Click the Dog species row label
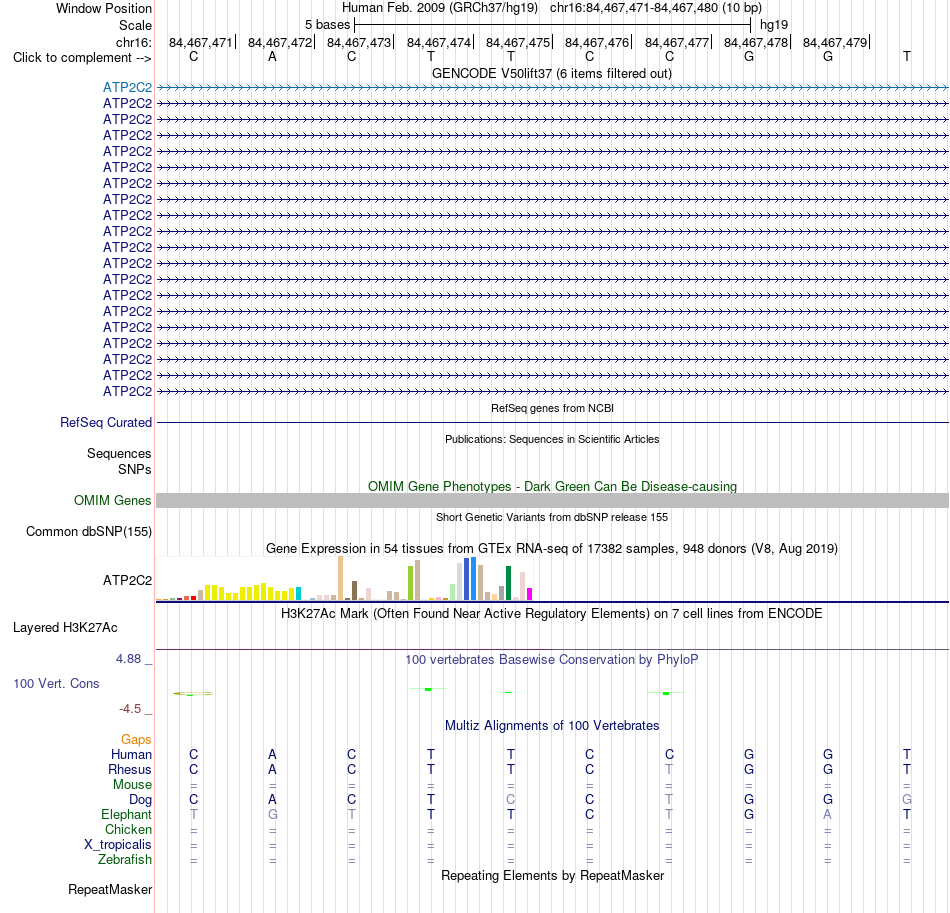Image resolution: width=950 pixels, height=913 pixels. pyautogui.click(x=140, y=800)
